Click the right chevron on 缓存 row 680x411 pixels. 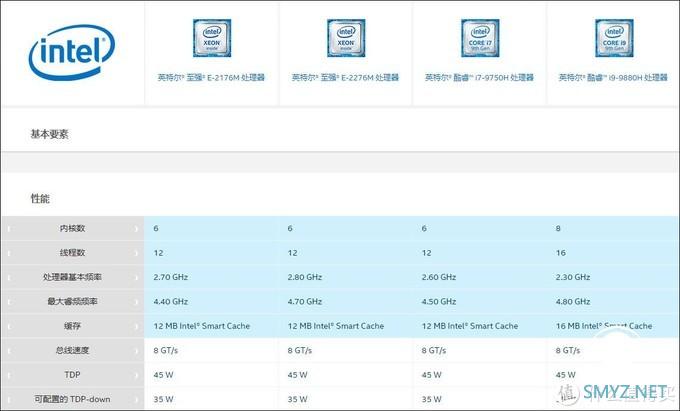tap(136, 326)
